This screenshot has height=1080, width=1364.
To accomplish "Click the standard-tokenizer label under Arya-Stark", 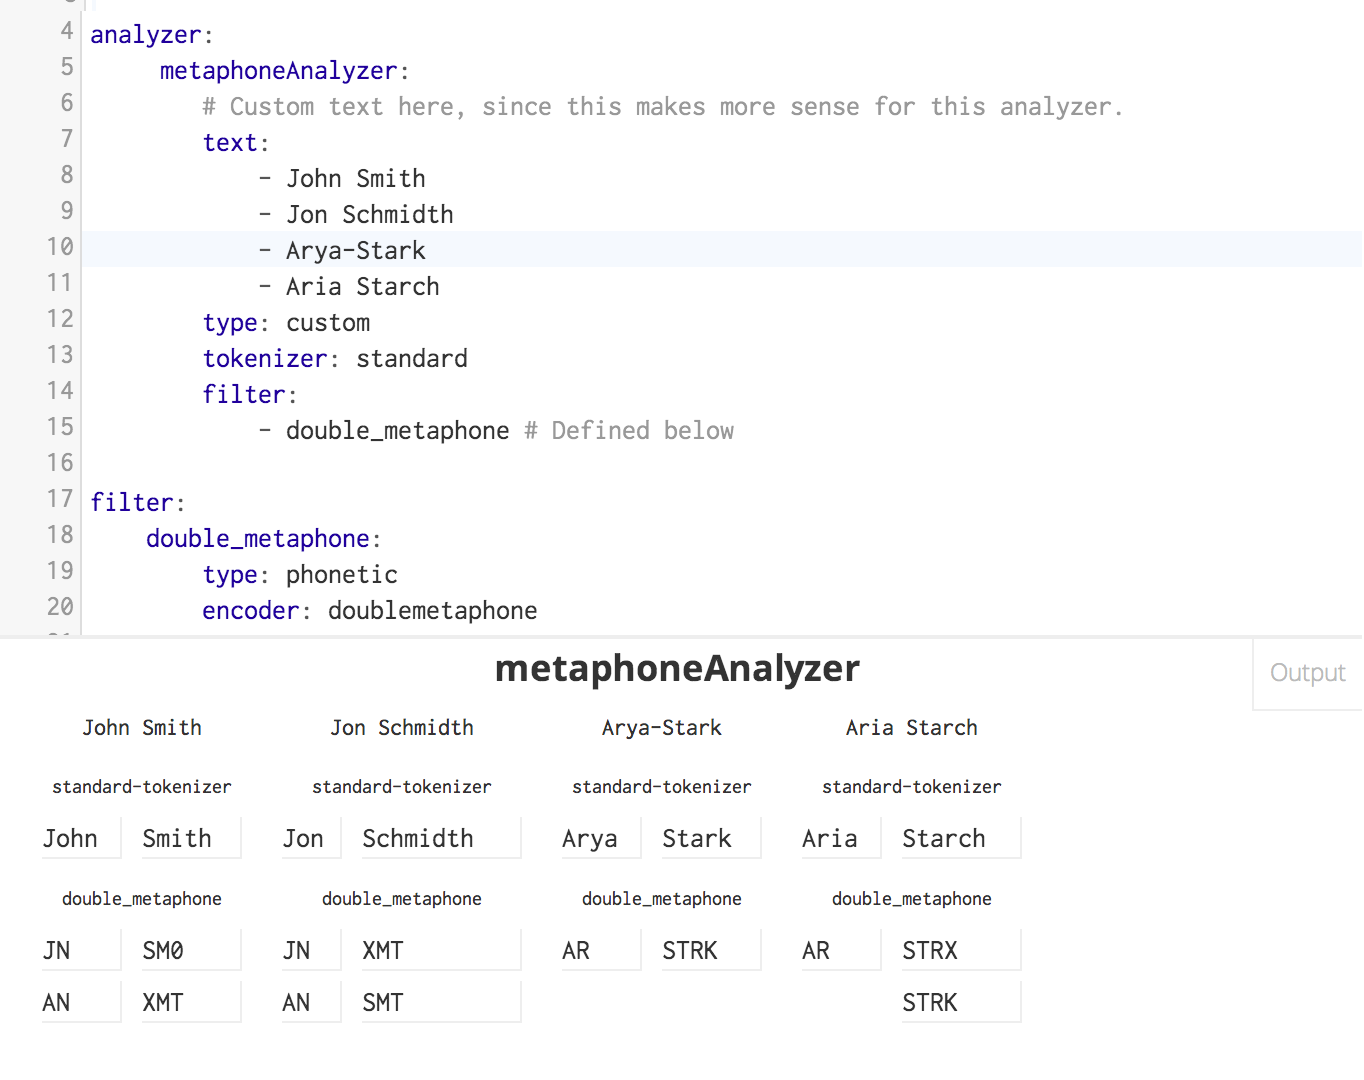I will point(661,787).
